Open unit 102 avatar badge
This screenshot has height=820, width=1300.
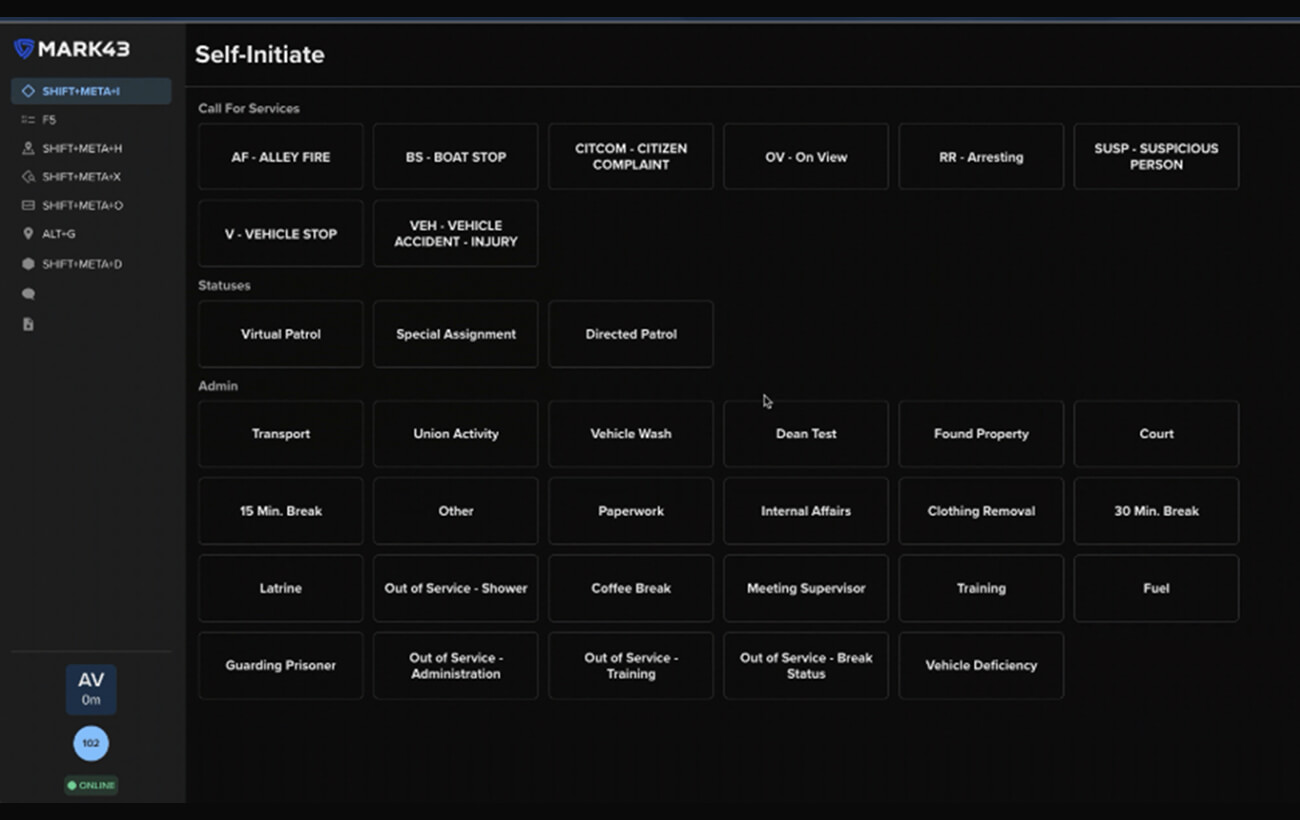(x=90, y=743)
